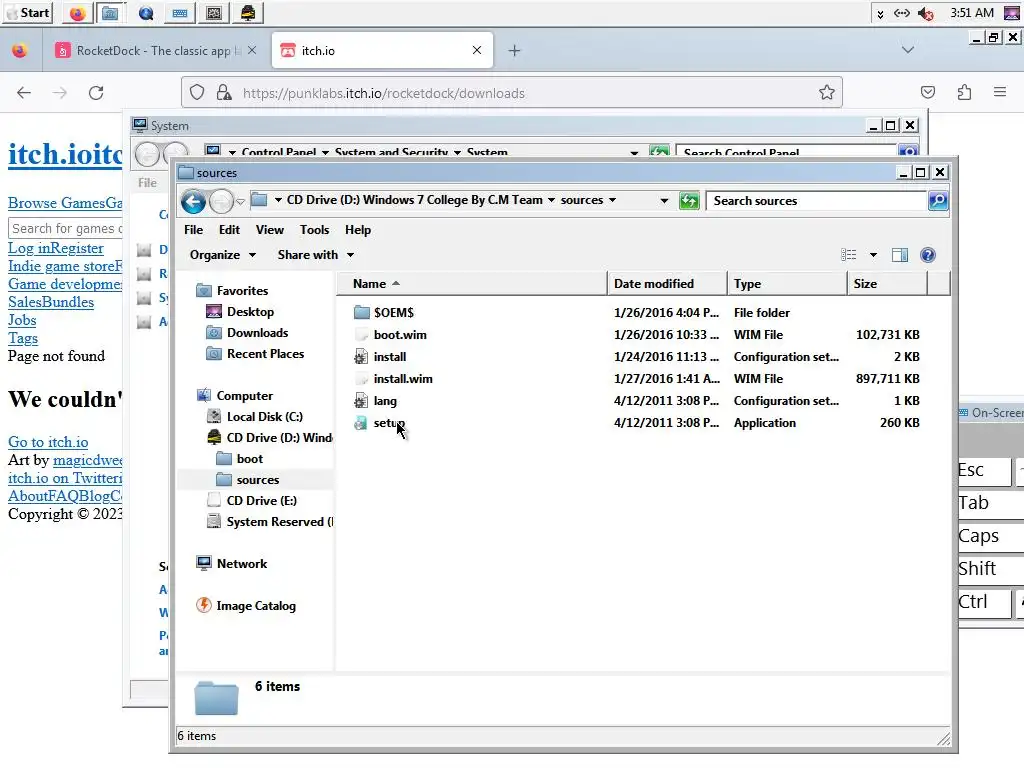Select the install configuration file icon

coord(360,357)
